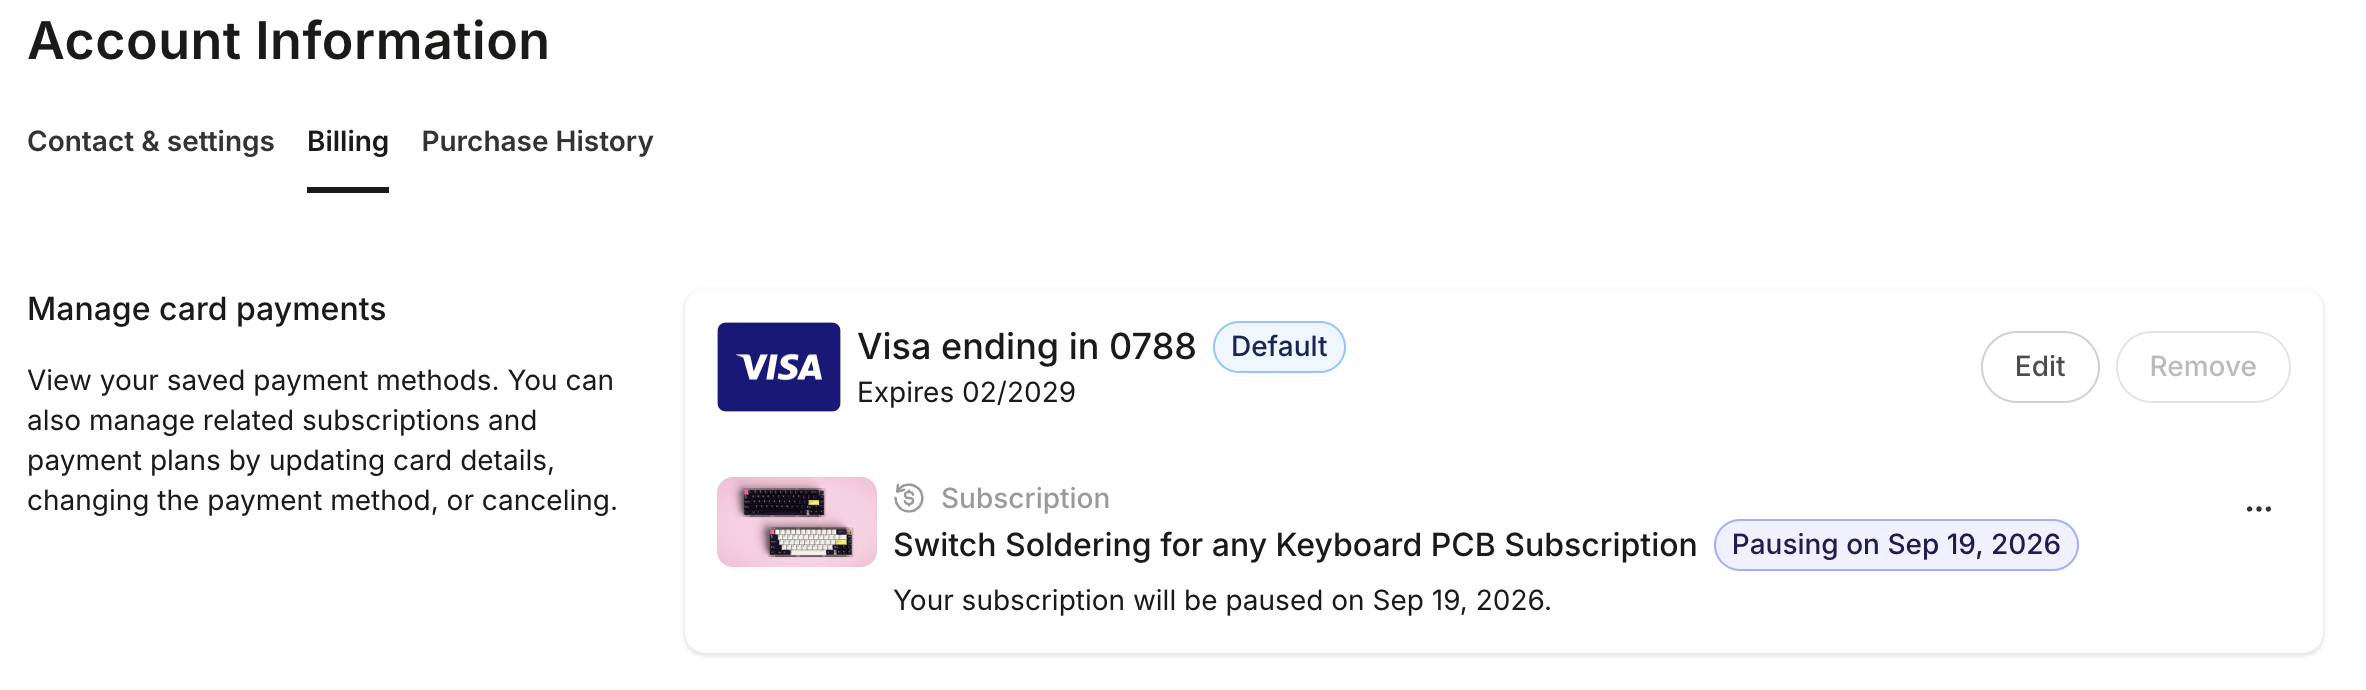Switch to the Contact & settings tab

[x=150, y=141]
